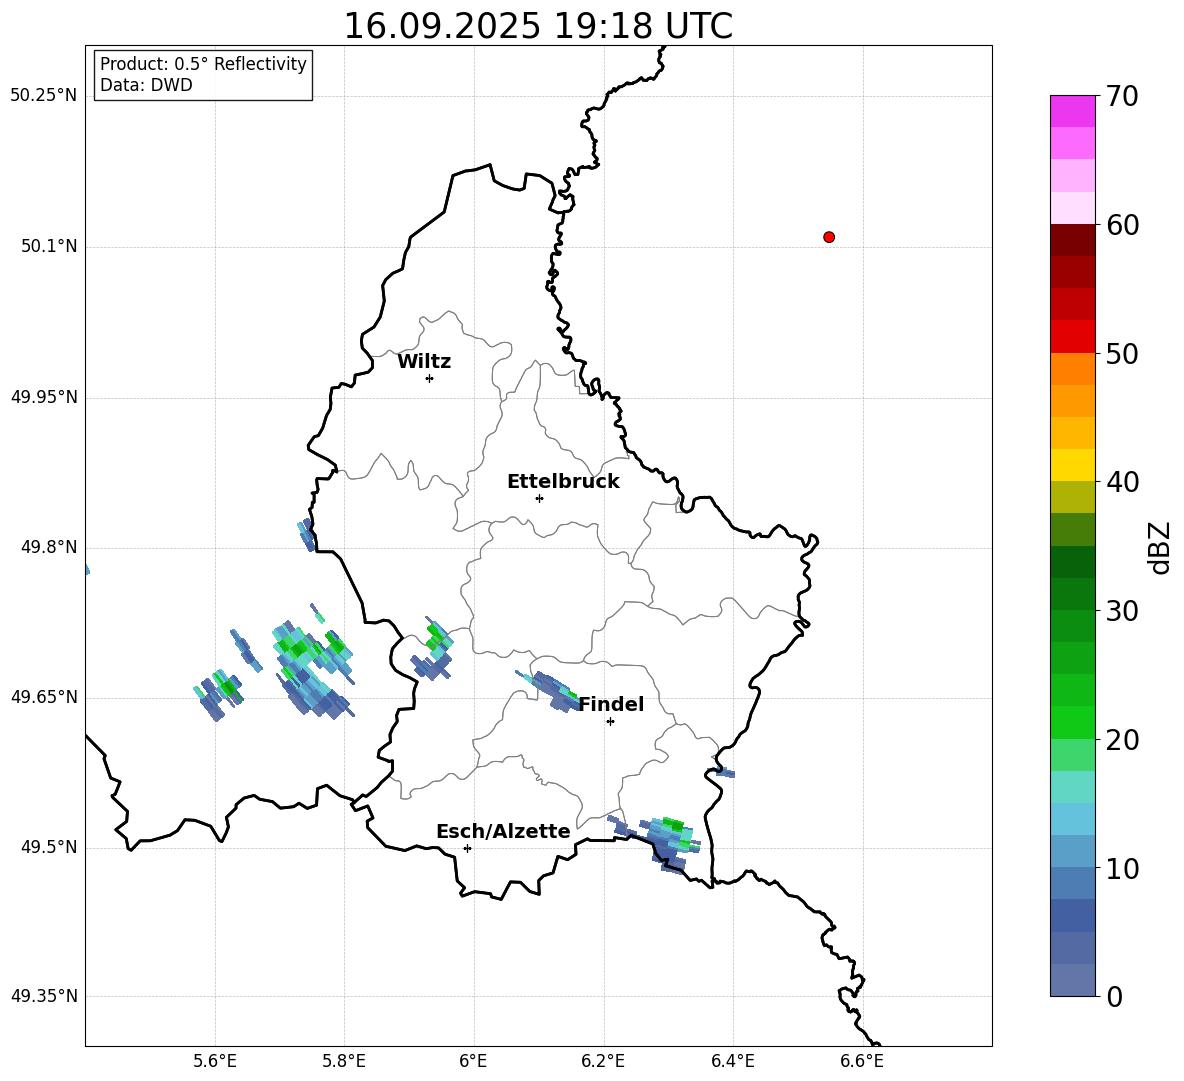Click the 49.5°N latitude tick label
This screenshot has width=1184, height=1081.
[49, 846]
